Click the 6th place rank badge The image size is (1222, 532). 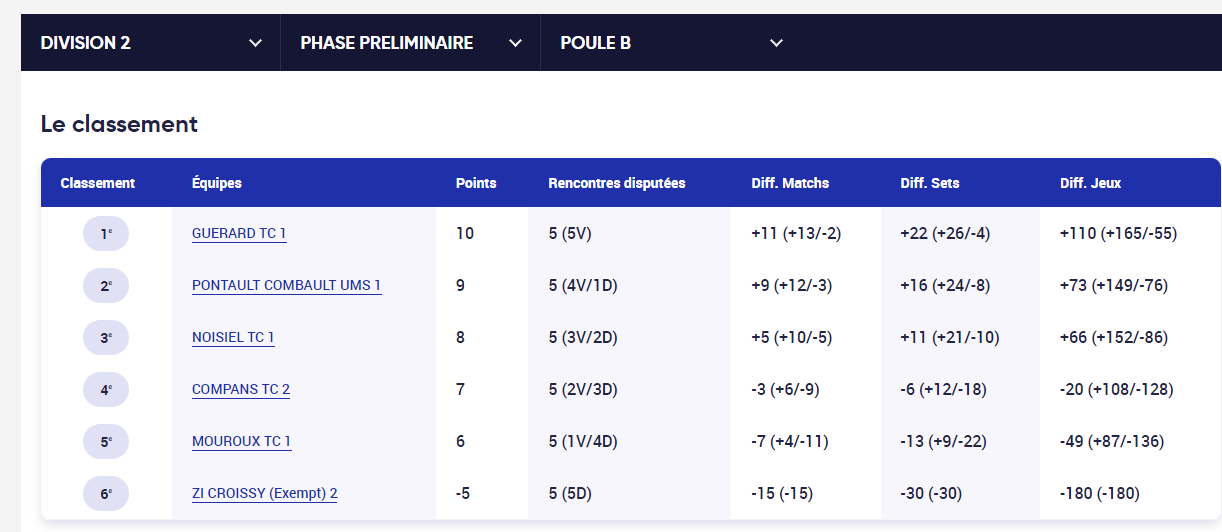click(106, 494)
